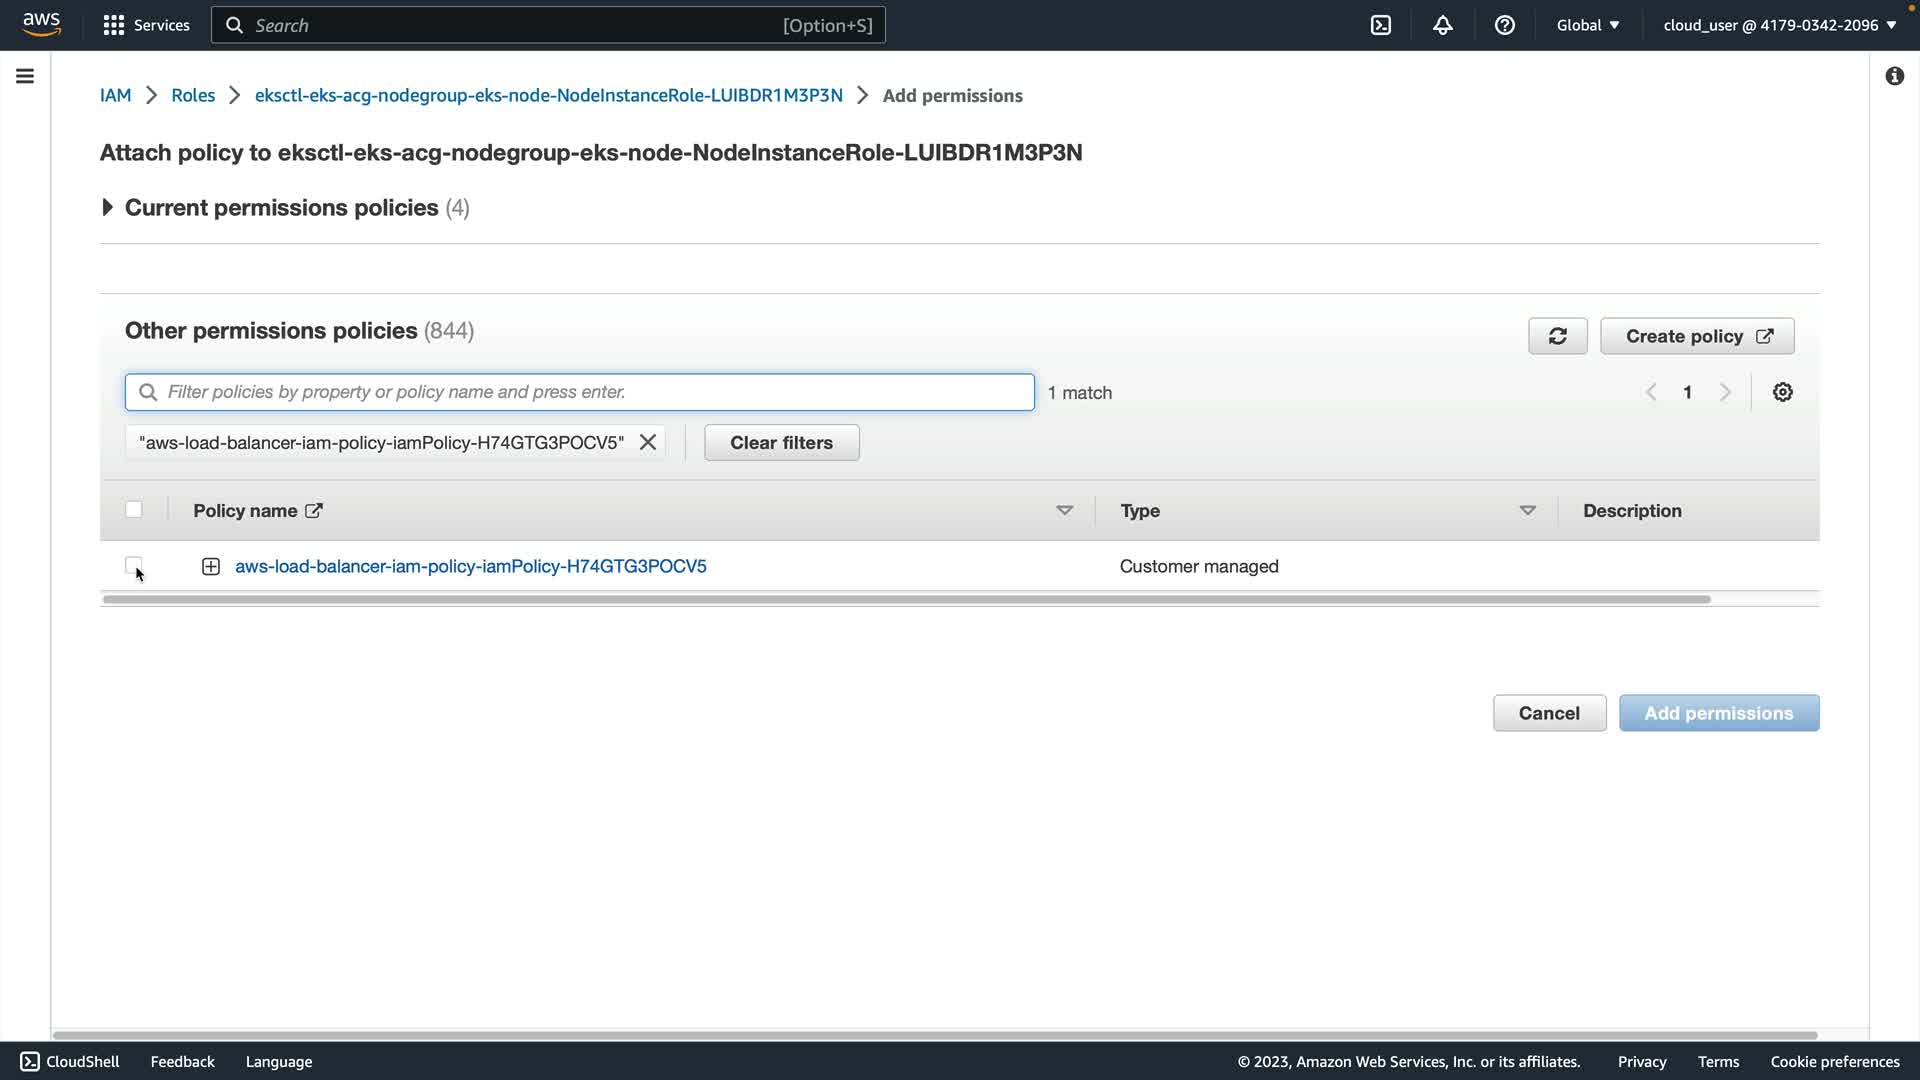Click the filter policies search field

coord(580,392)
